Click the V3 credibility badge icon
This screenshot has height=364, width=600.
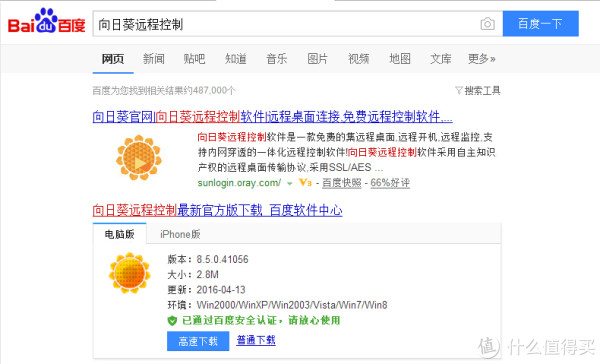(x=305, y=183)
